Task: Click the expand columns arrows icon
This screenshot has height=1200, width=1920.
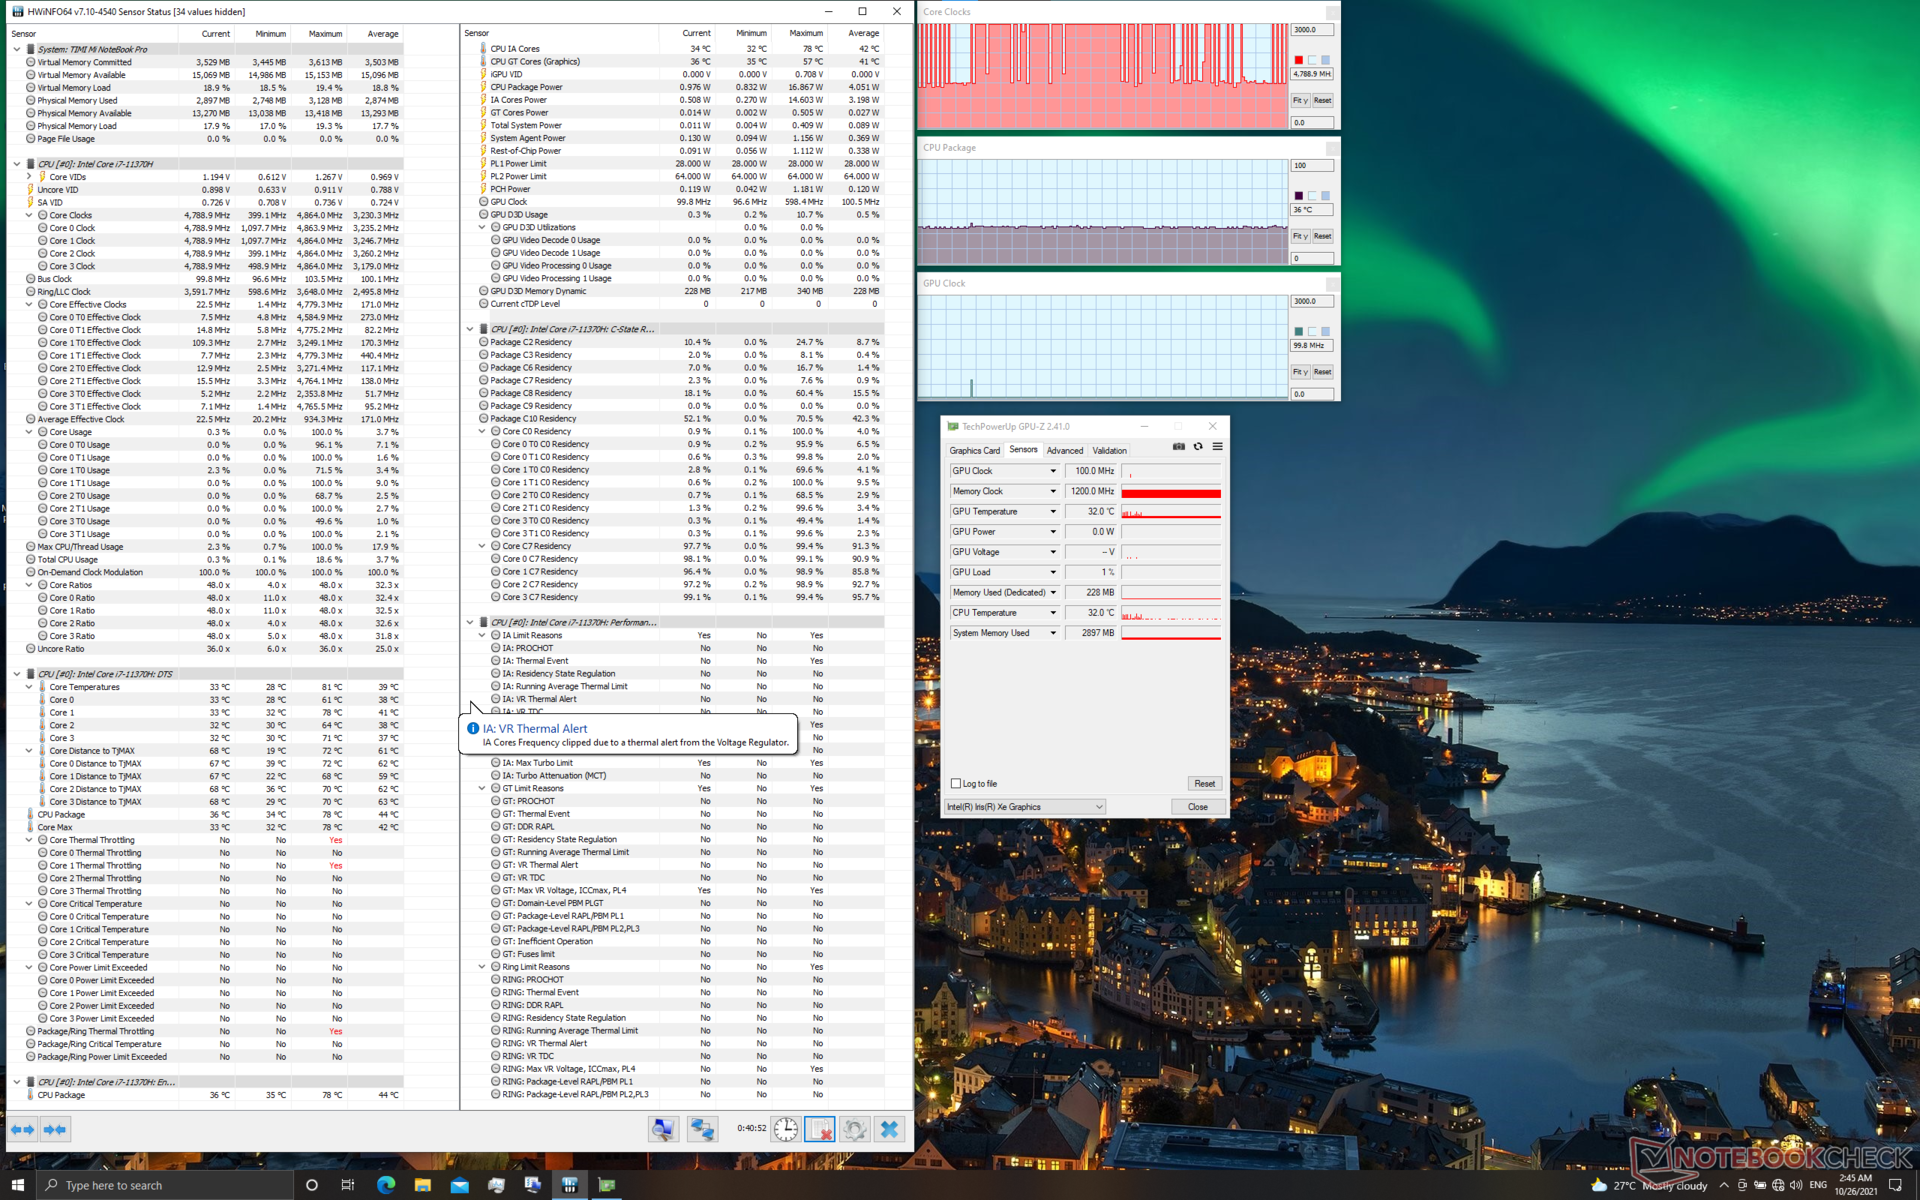Action: pos(22,1129)
